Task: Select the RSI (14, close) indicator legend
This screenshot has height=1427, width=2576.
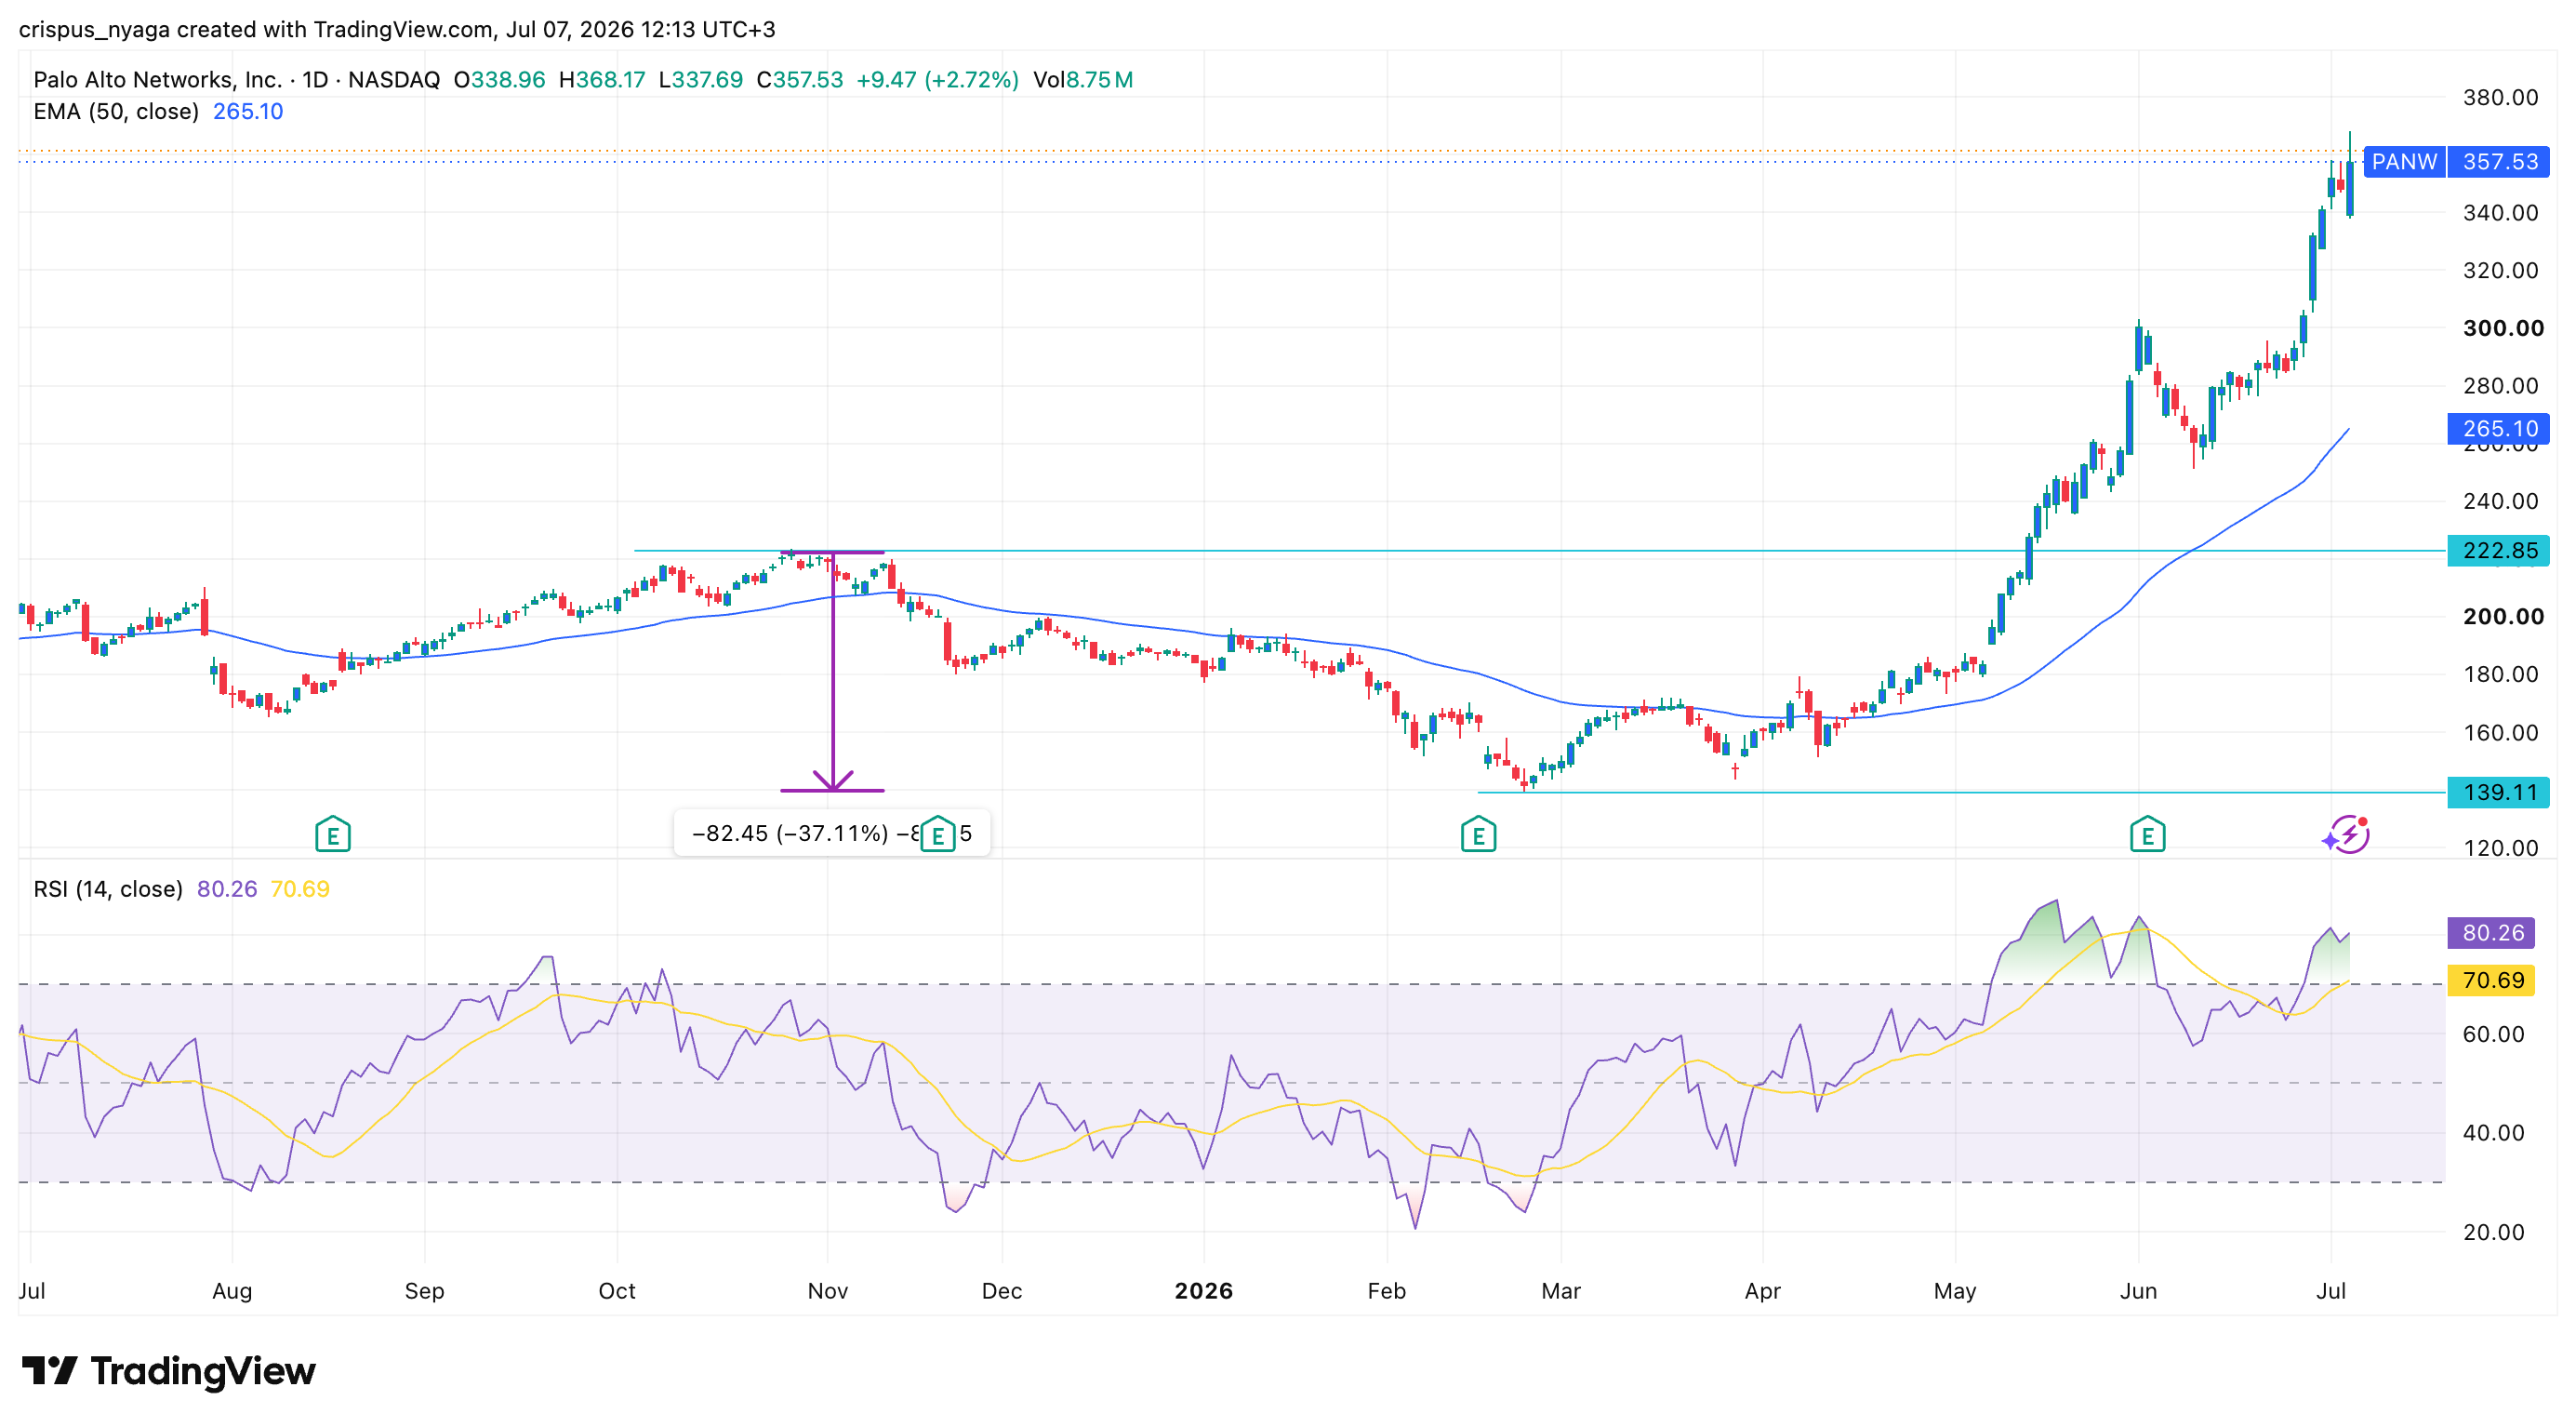Action: click(108, 889)
